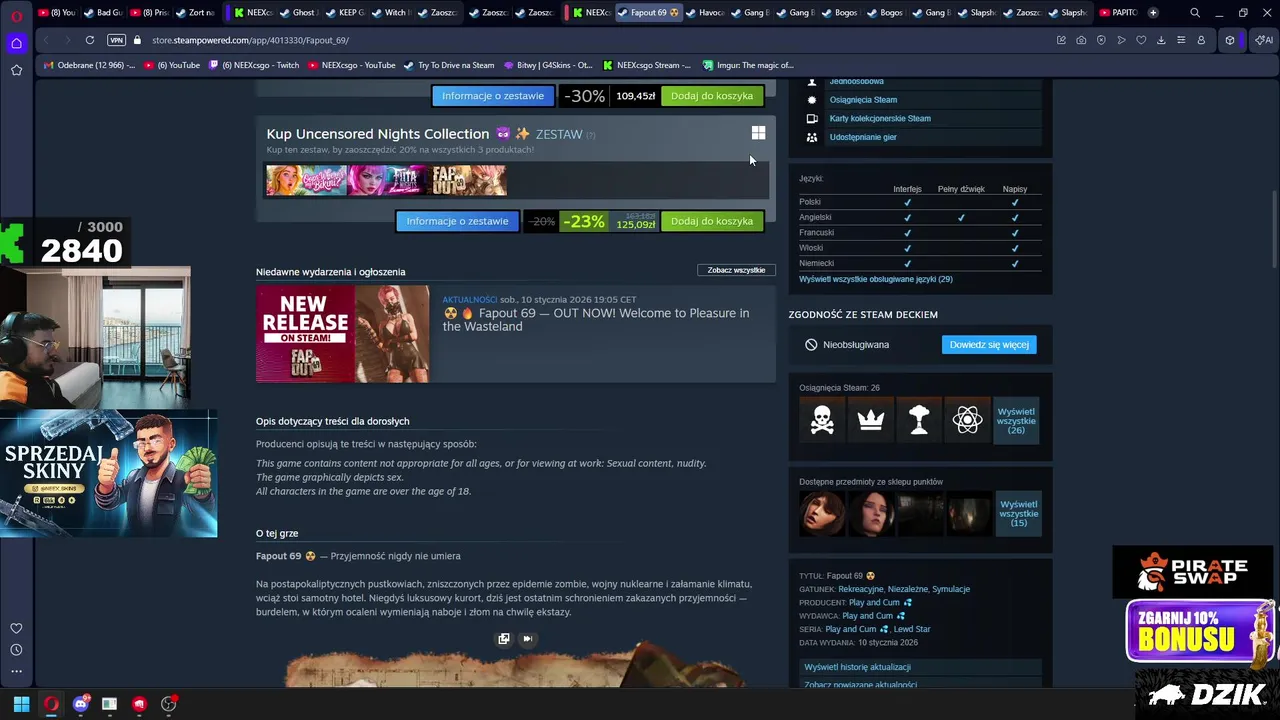The width and height of the screenshot is (1280, 720).
Task: Click pop-out video icon above artwork
Action: tap(504, 639)
